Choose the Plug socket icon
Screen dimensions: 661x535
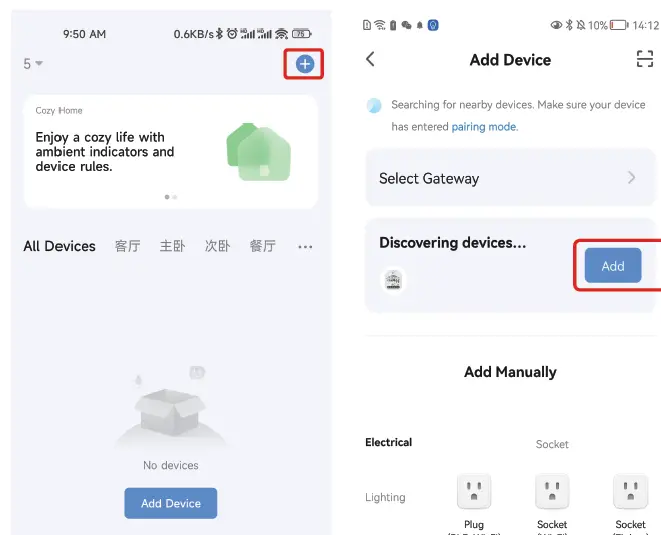(474, 491)
